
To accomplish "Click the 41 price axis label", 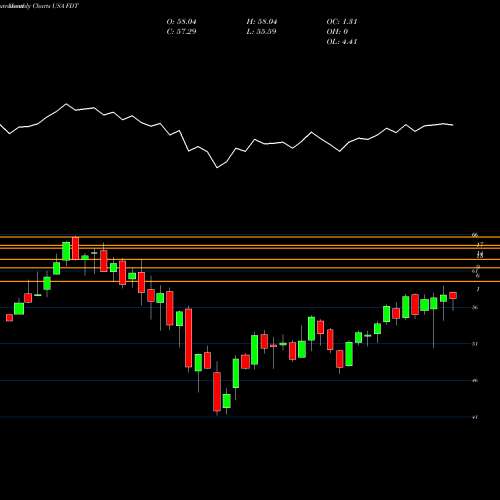I will tap(475, 417).
